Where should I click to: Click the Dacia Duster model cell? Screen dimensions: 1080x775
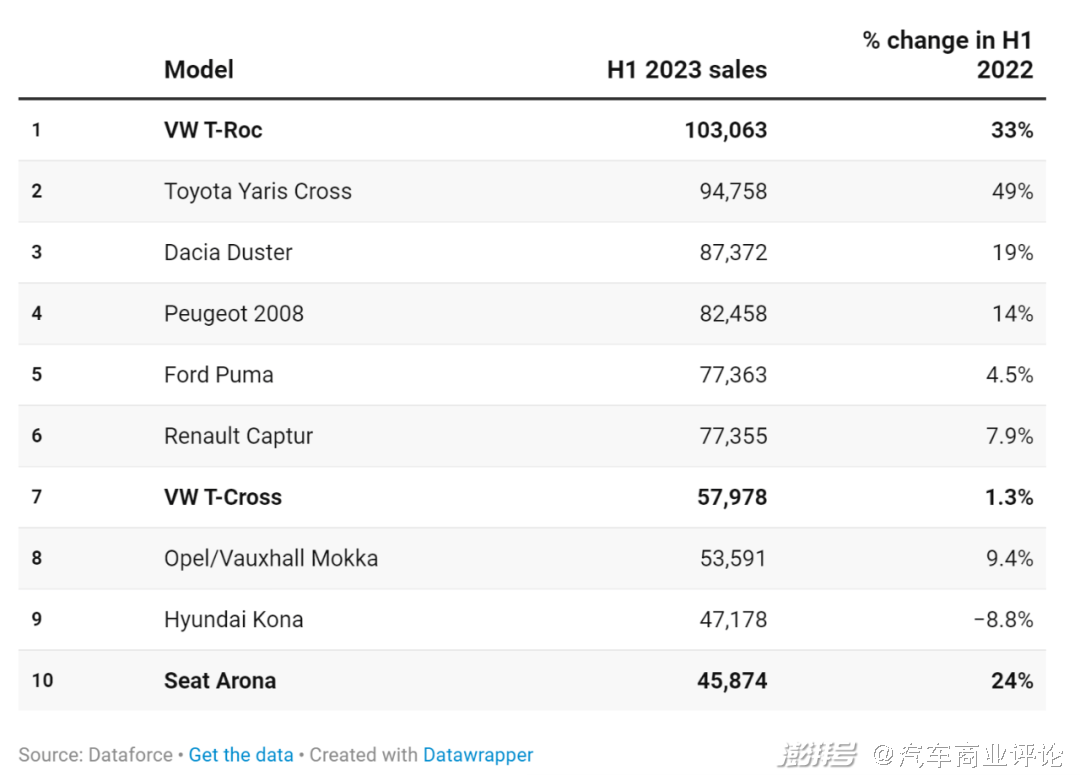[228, 252]
